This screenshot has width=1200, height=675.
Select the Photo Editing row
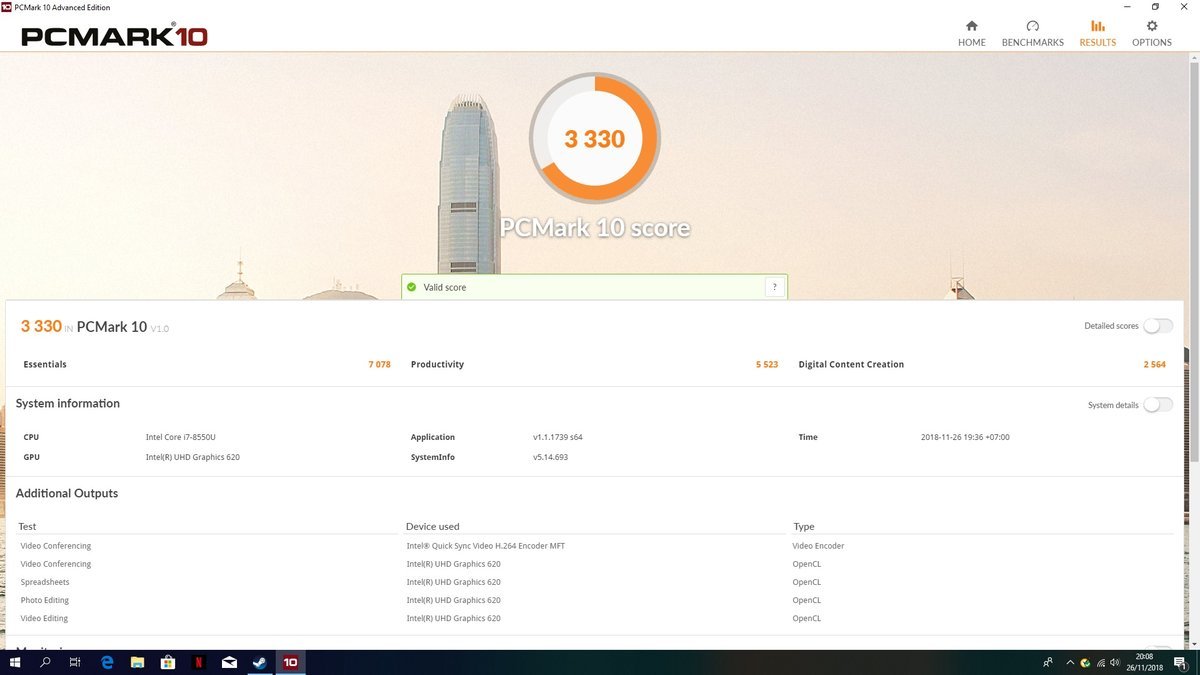click(595, 600)
